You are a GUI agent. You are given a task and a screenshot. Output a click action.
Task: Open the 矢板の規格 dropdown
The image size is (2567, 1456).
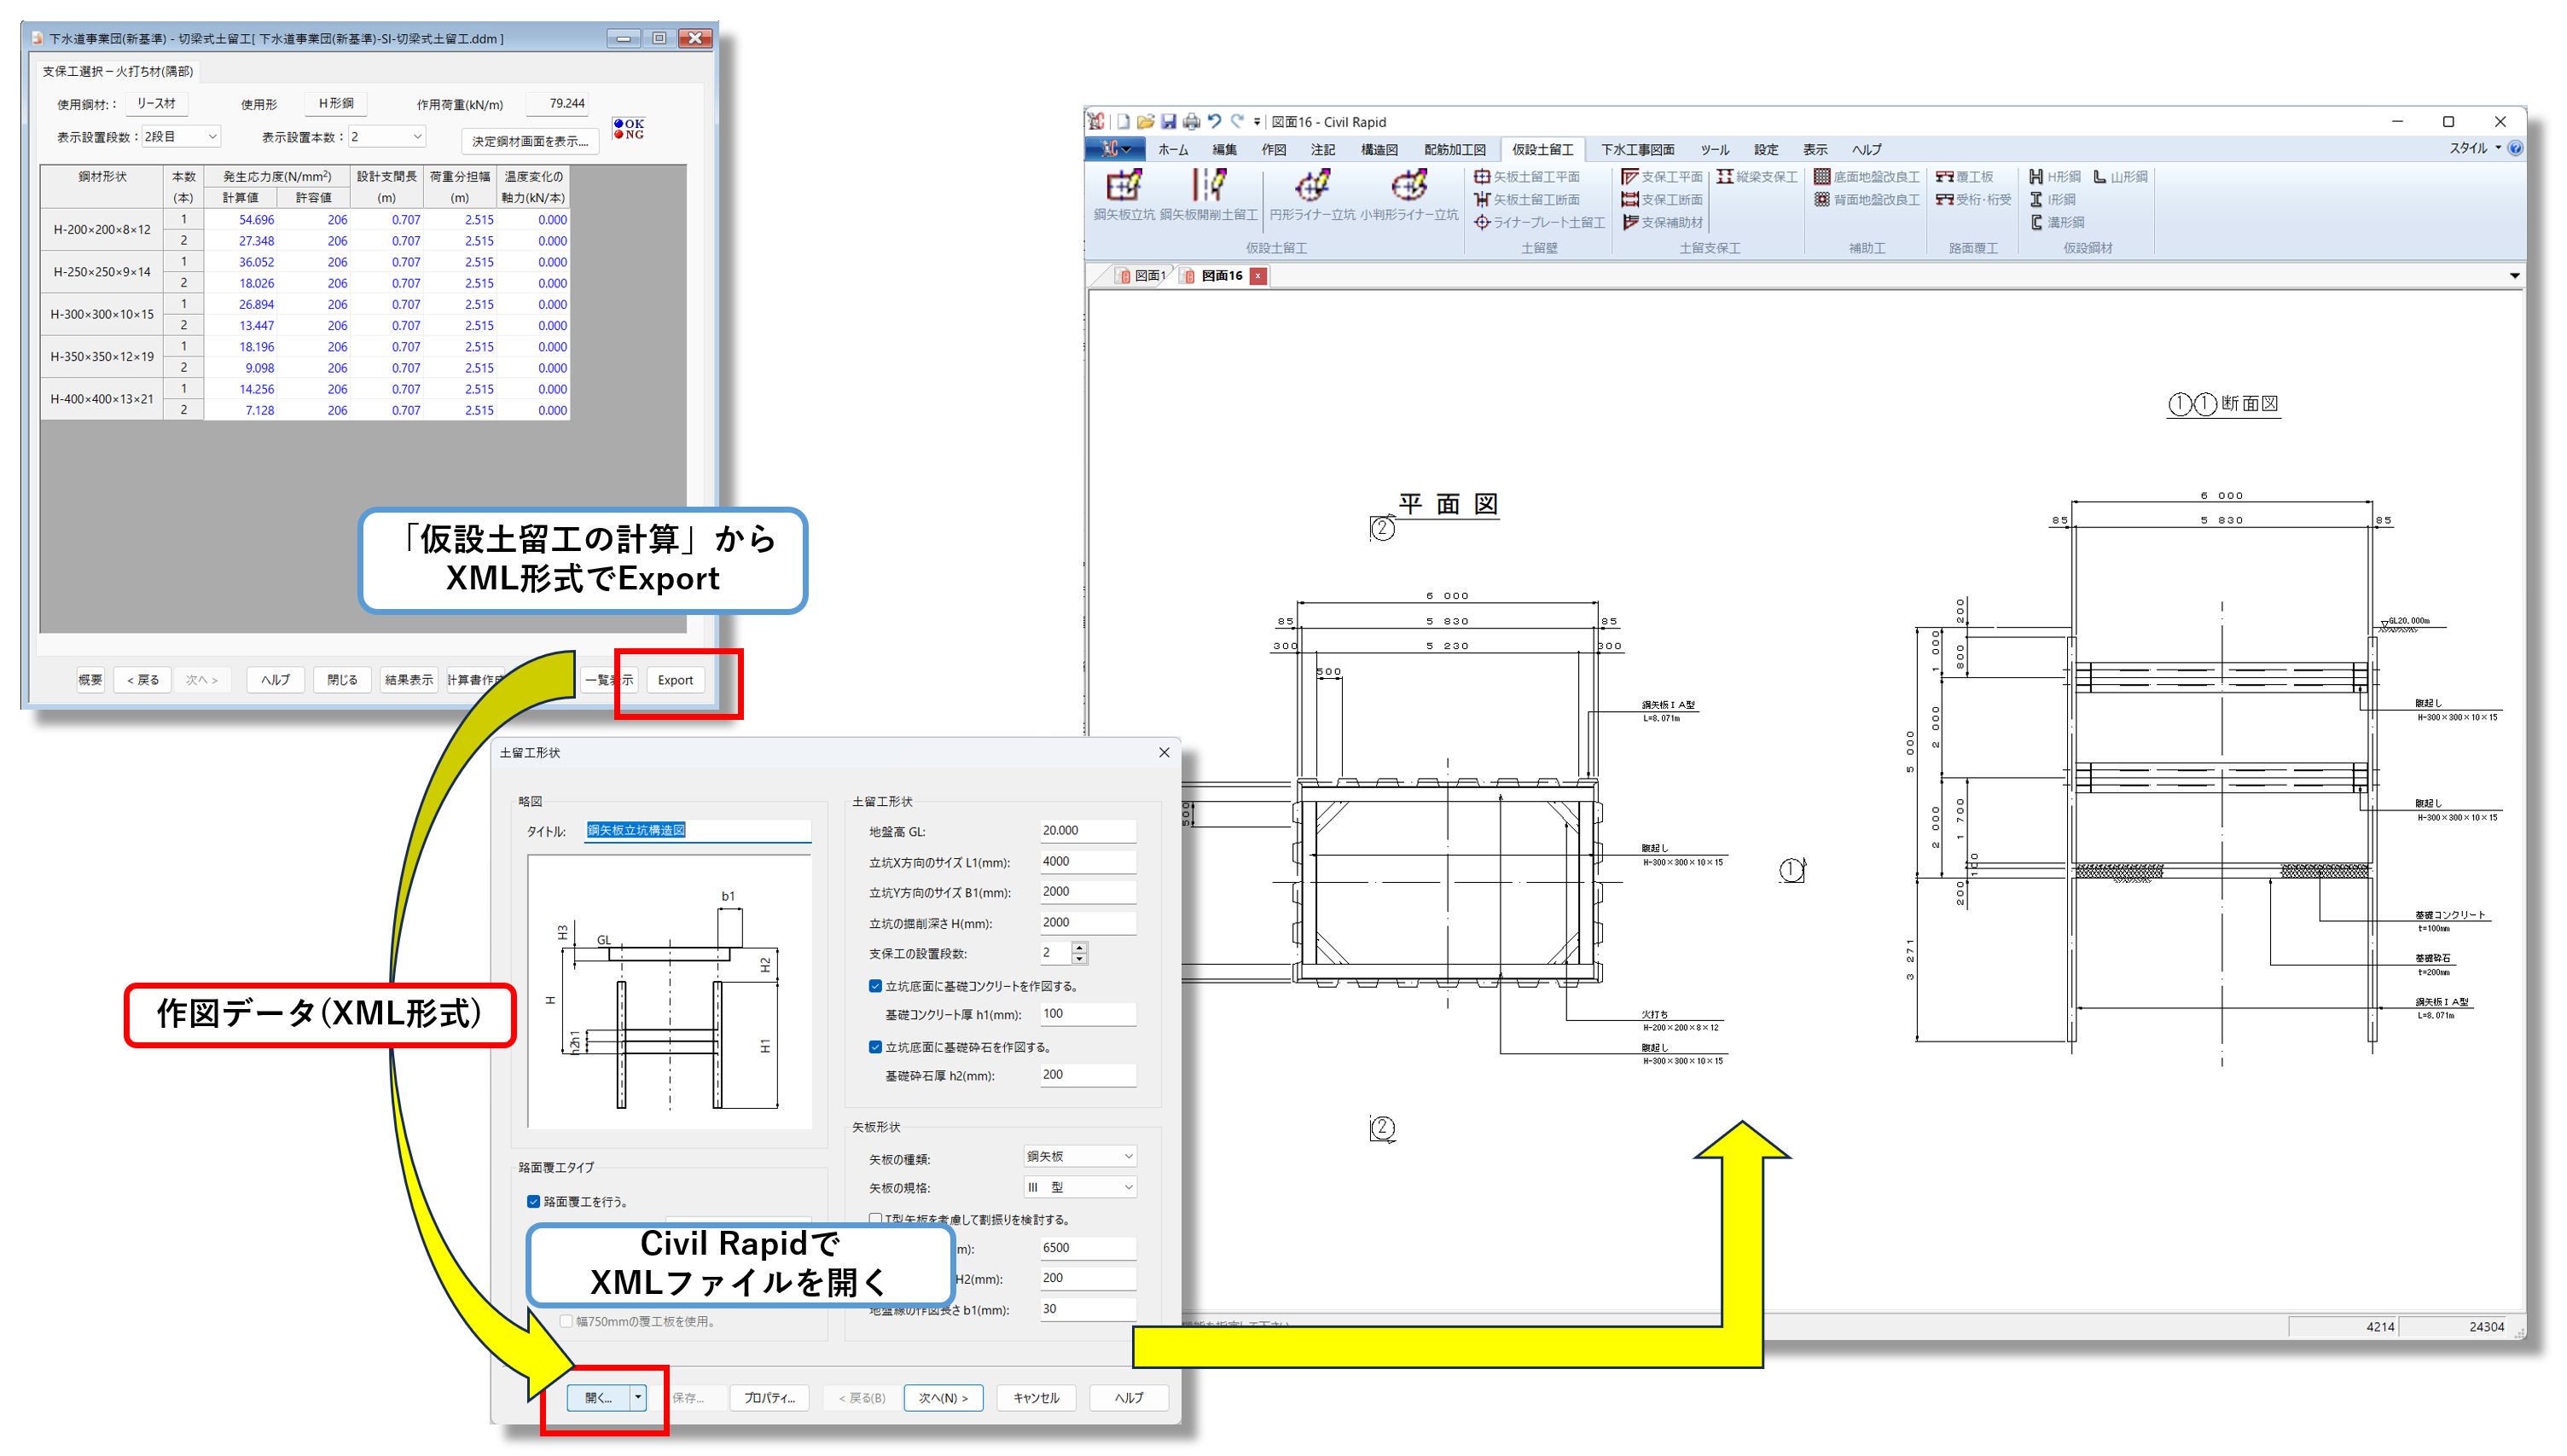click(1080, 1187)
